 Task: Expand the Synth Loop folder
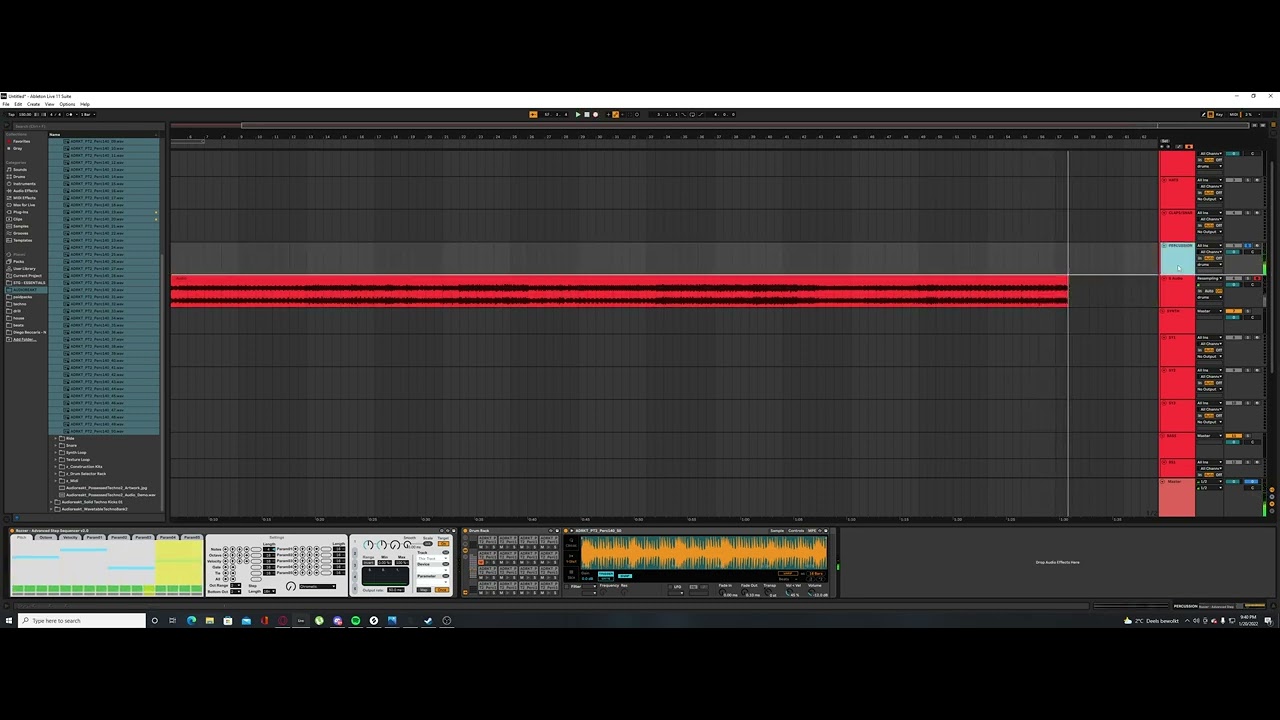coord(56,452)
